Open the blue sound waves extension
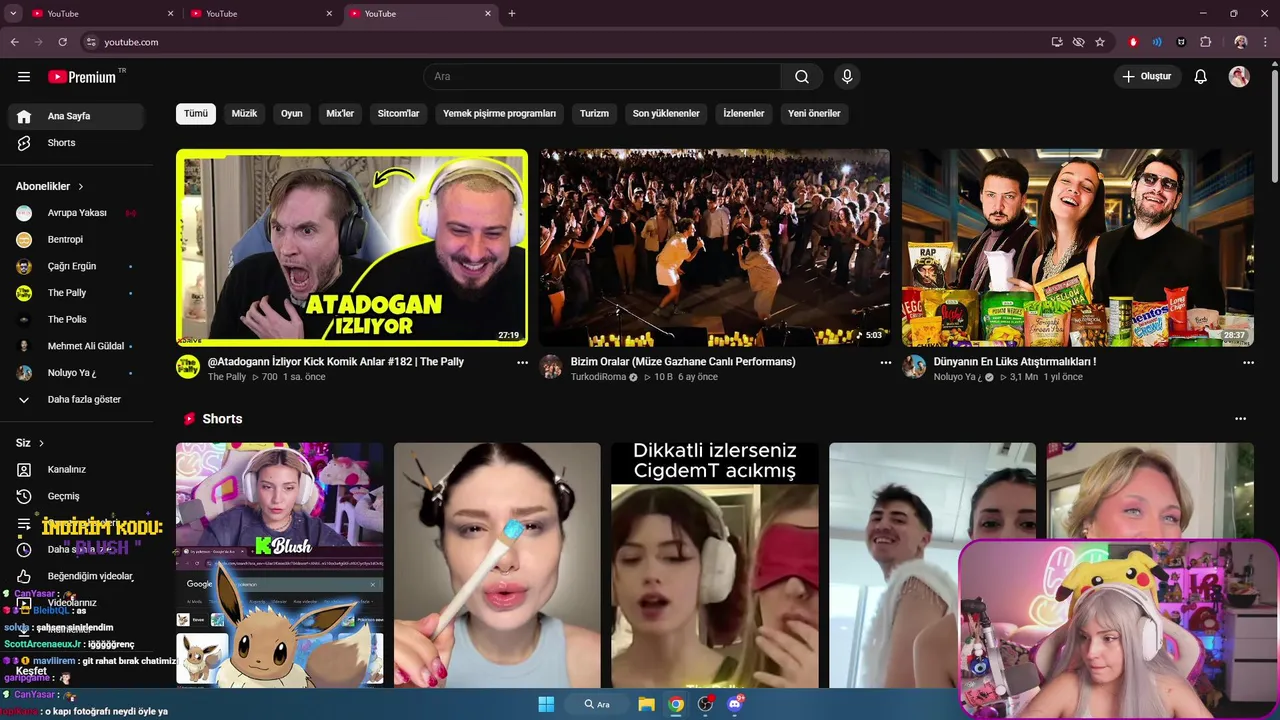This screenshot has width=1280, height=720. pos(1157,42)
